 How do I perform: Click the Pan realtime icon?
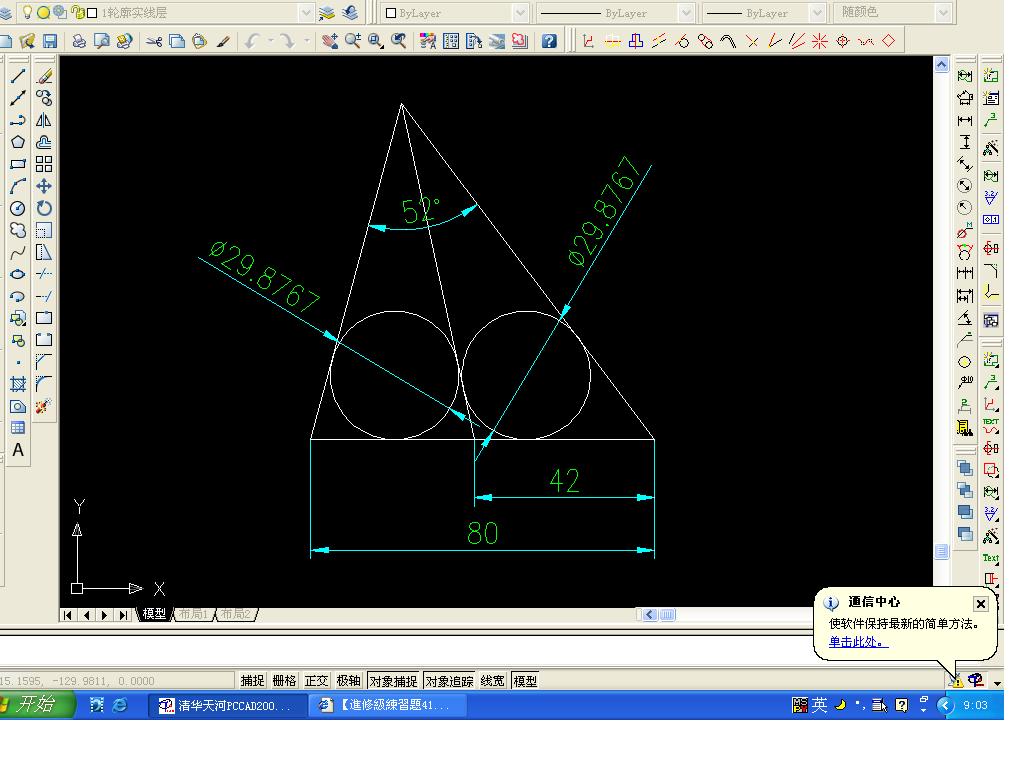[330, 41]
